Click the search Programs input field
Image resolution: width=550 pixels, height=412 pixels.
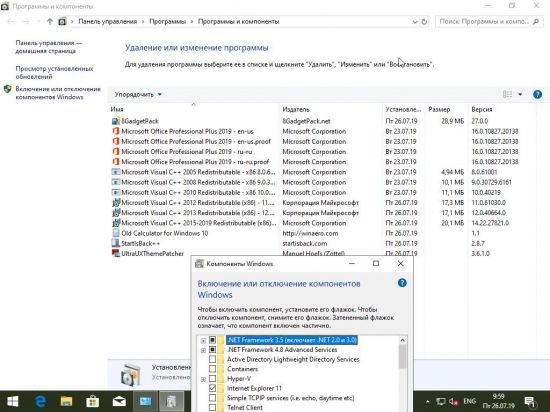[484, 22]
